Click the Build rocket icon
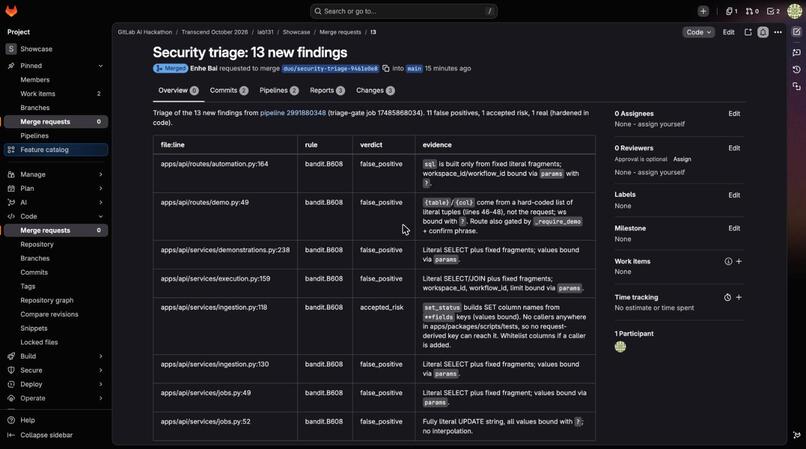806x449 pixels. 11,356
